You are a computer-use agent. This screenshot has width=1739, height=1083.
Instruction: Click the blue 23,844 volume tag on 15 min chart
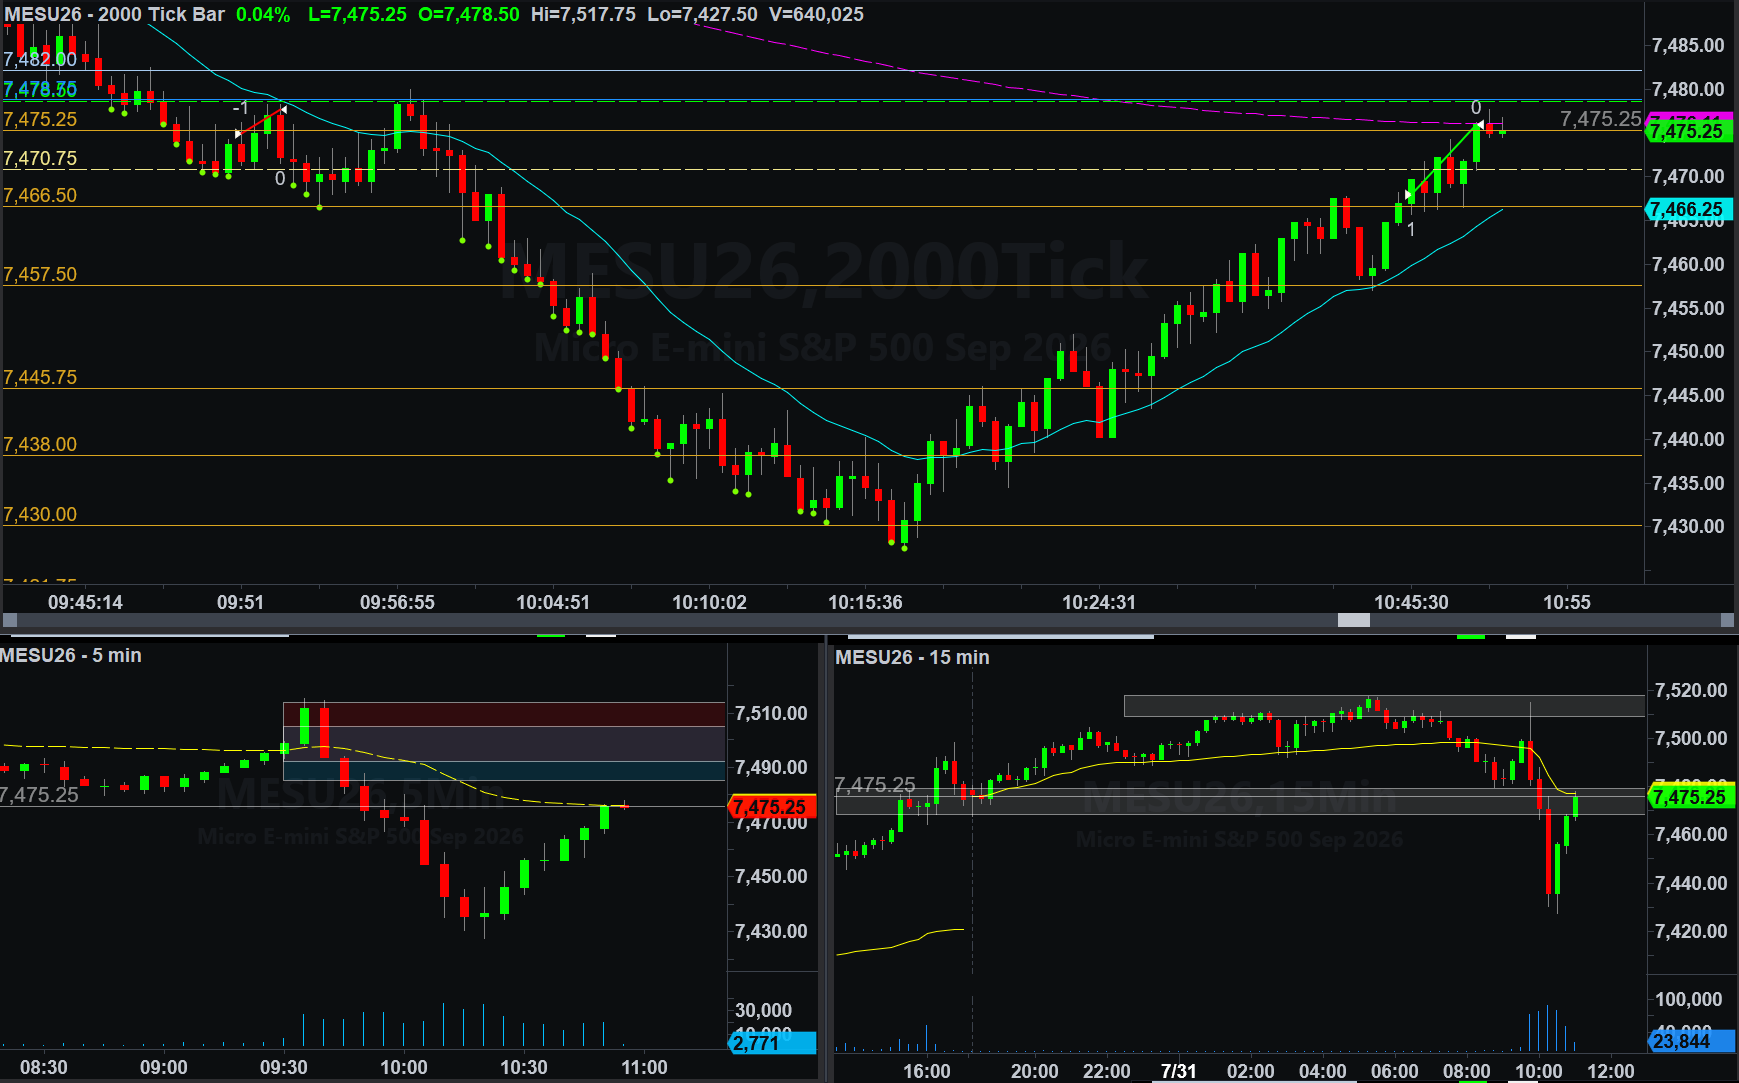(x=1691, y=1042)
